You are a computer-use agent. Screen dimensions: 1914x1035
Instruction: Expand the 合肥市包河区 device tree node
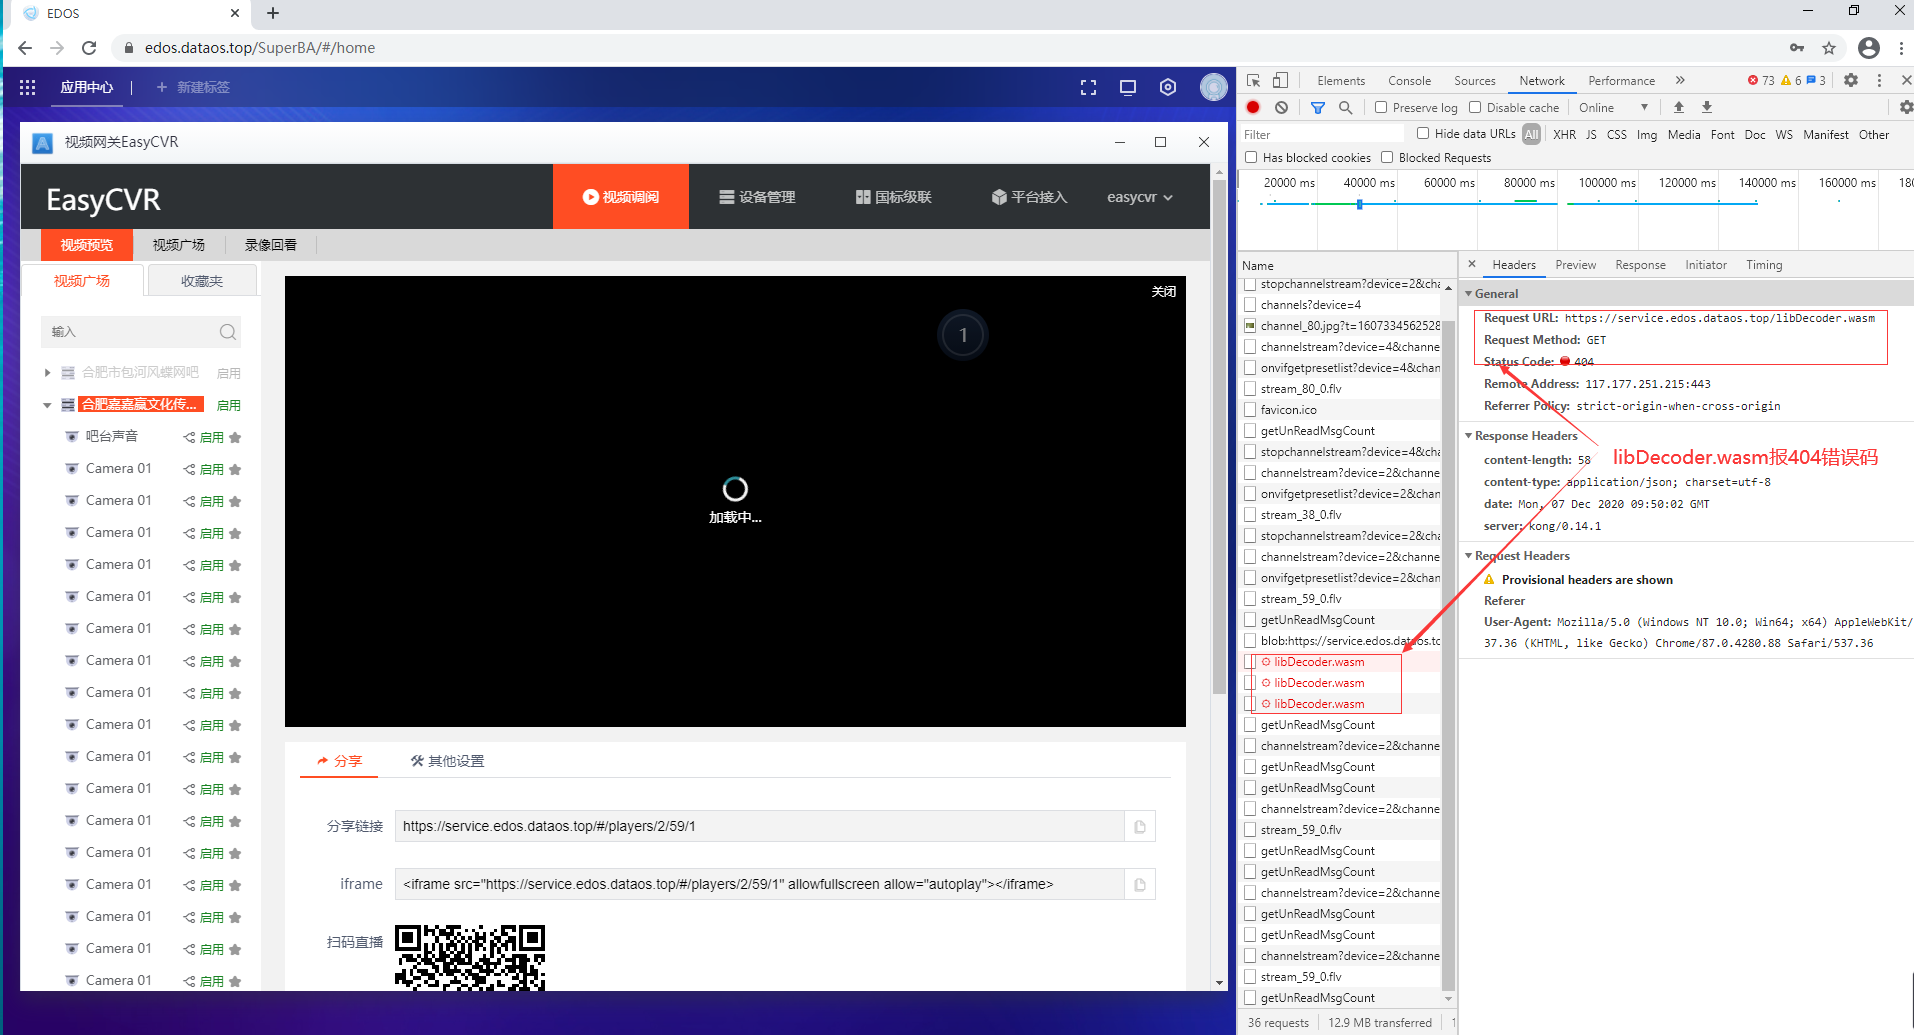pyautogui.click(x=47, y=373)
